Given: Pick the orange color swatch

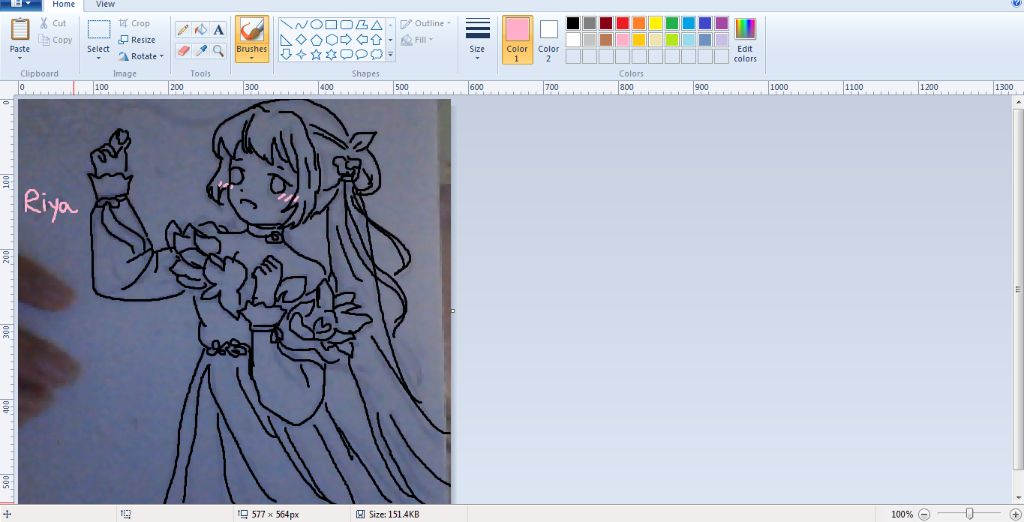Looking at the screenshot, I should (x=639, y=24).
